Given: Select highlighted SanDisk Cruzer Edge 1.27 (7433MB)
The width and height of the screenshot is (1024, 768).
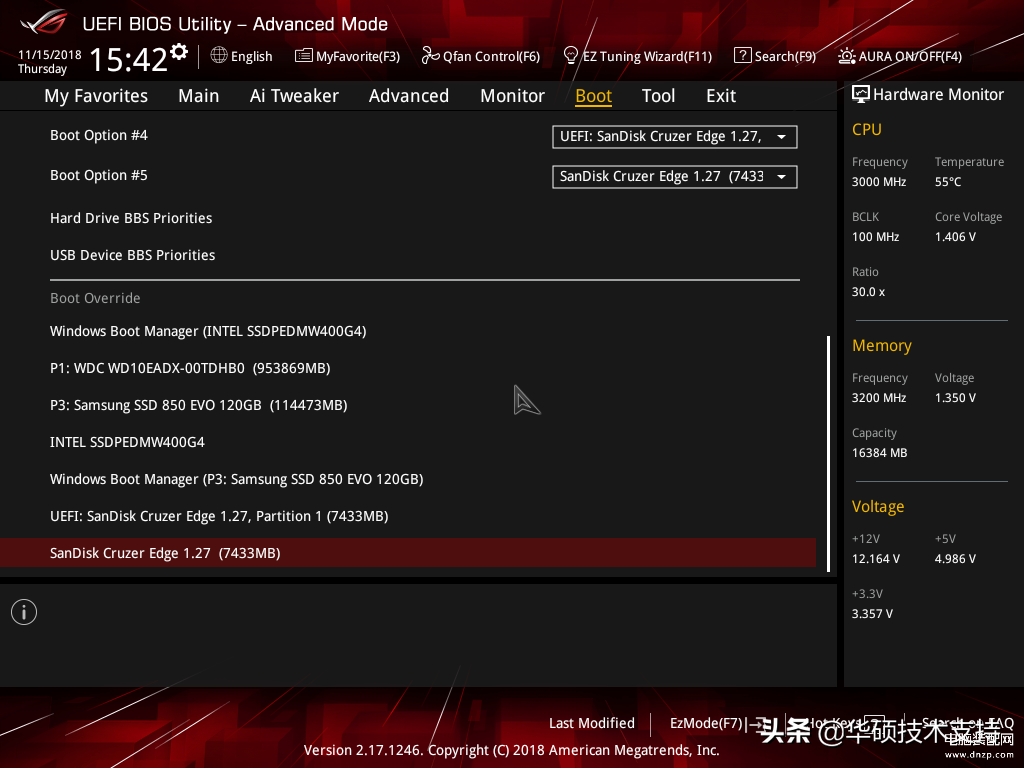Looking at the screenshot, I should point(408,553).
